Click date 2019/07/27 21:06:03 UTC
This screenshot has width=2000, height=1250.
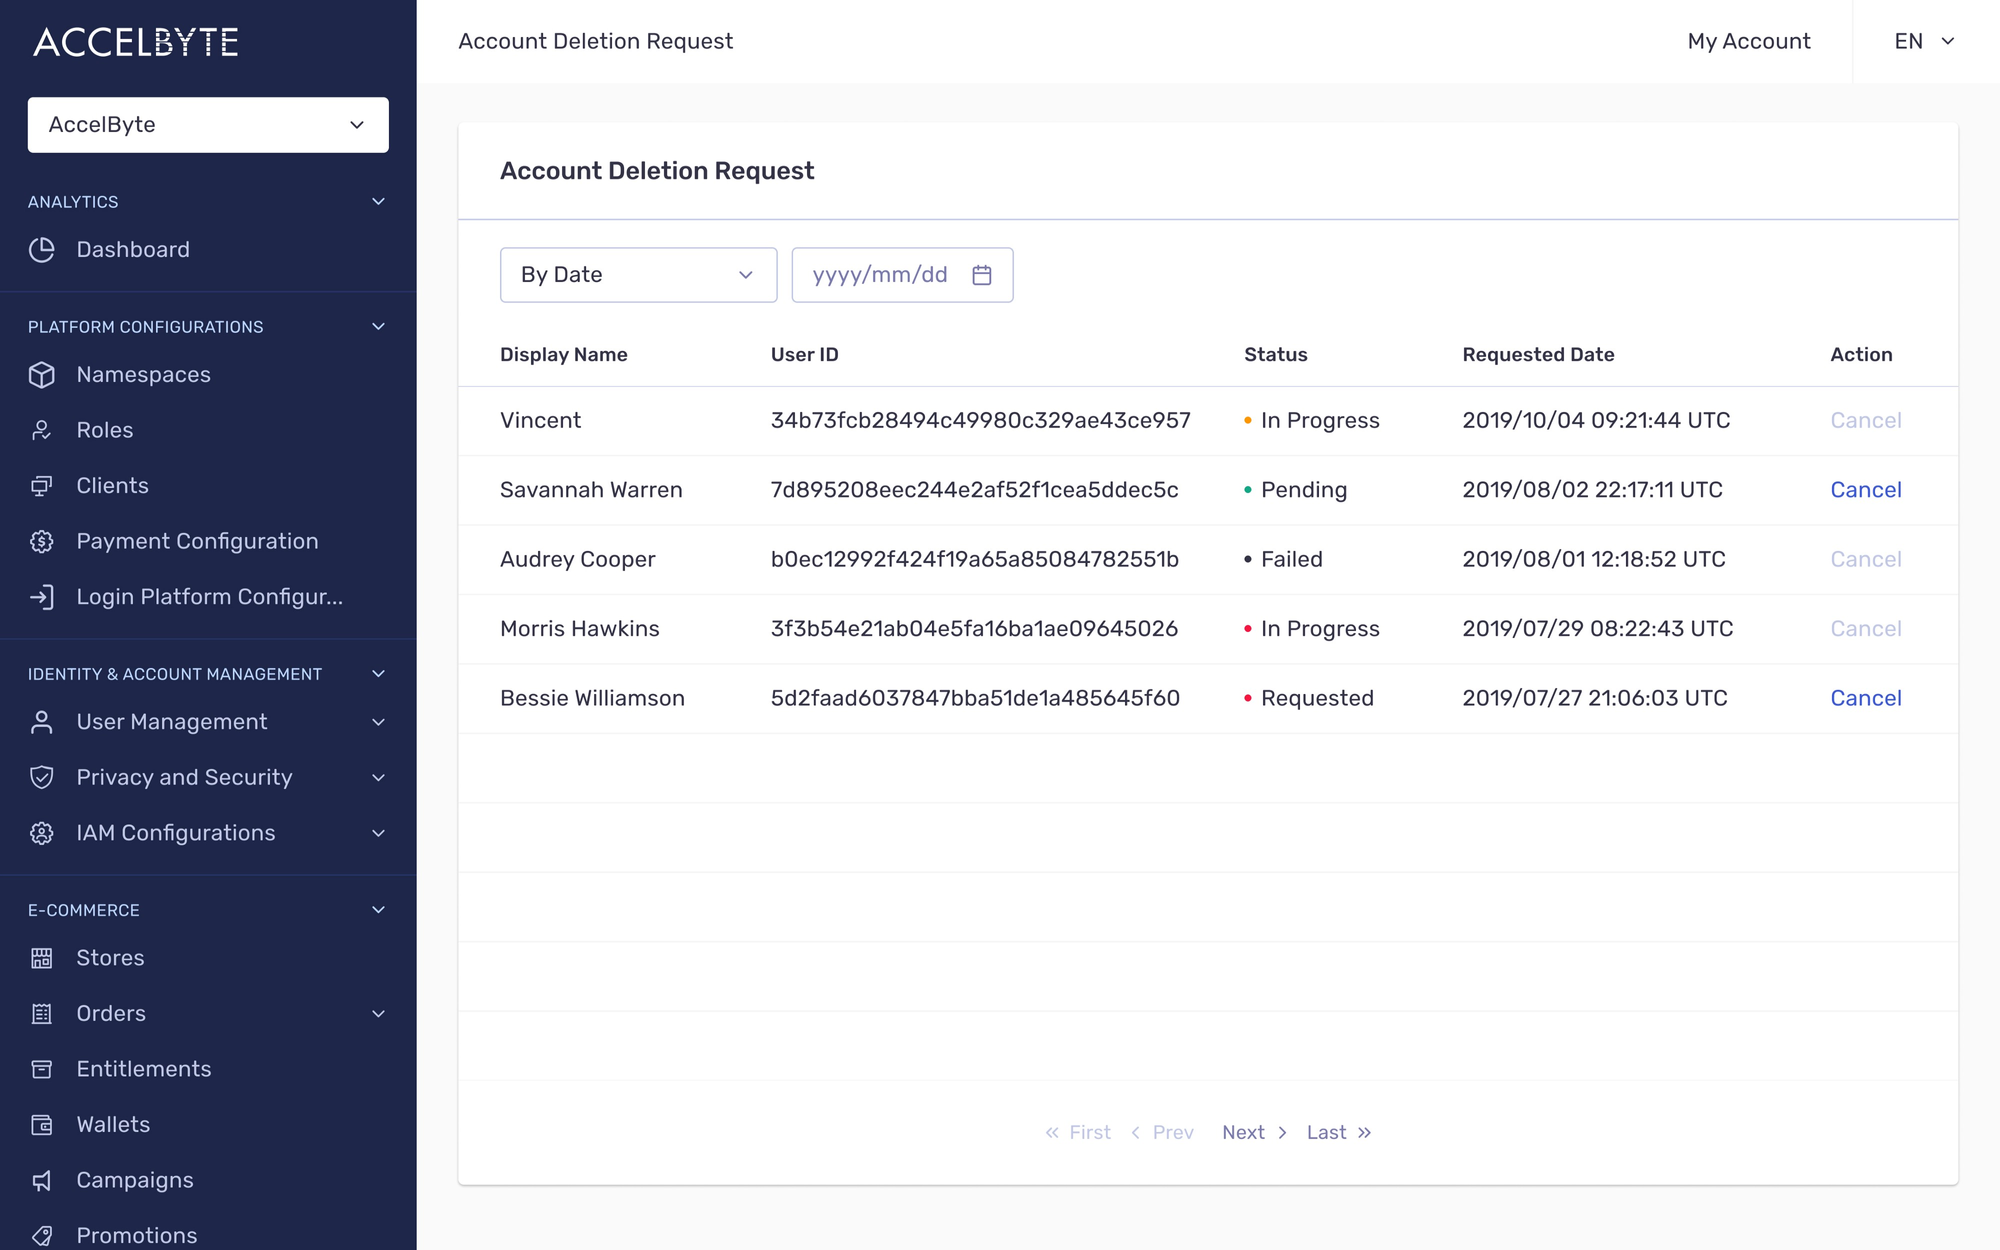pos(1595,698)
